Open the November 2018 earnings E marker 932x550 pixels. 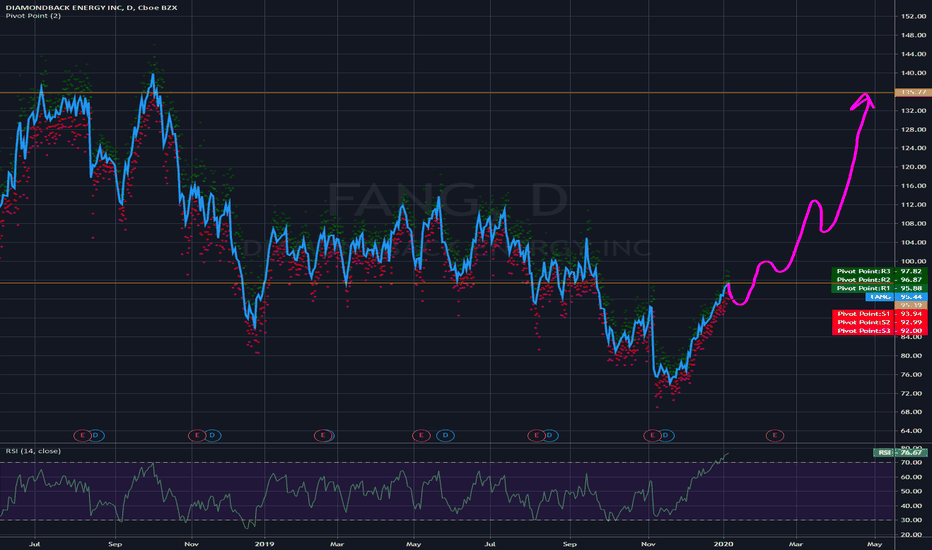pyautogui.click(x=197, y=436)
